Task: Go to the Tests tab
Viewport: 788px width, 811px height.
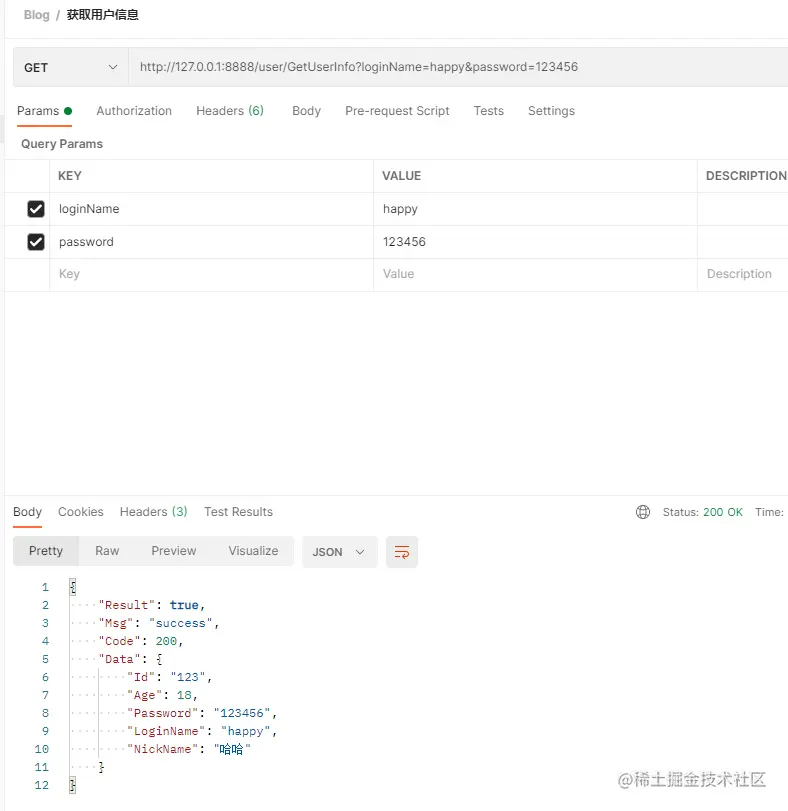Action: (x=488, y=111)
